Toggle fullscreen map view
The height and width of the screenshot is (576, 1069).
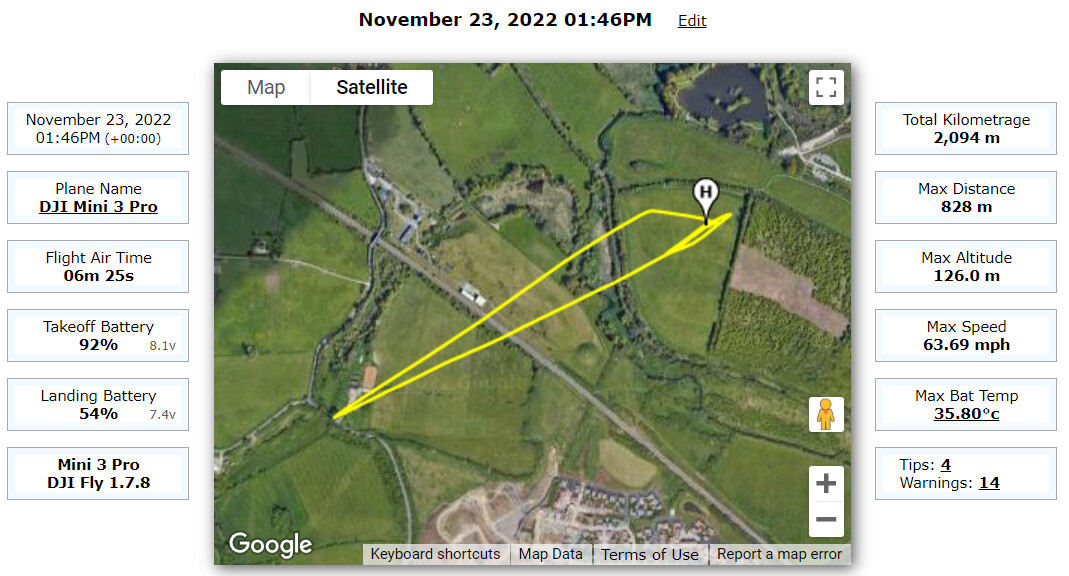click(826, 87)
